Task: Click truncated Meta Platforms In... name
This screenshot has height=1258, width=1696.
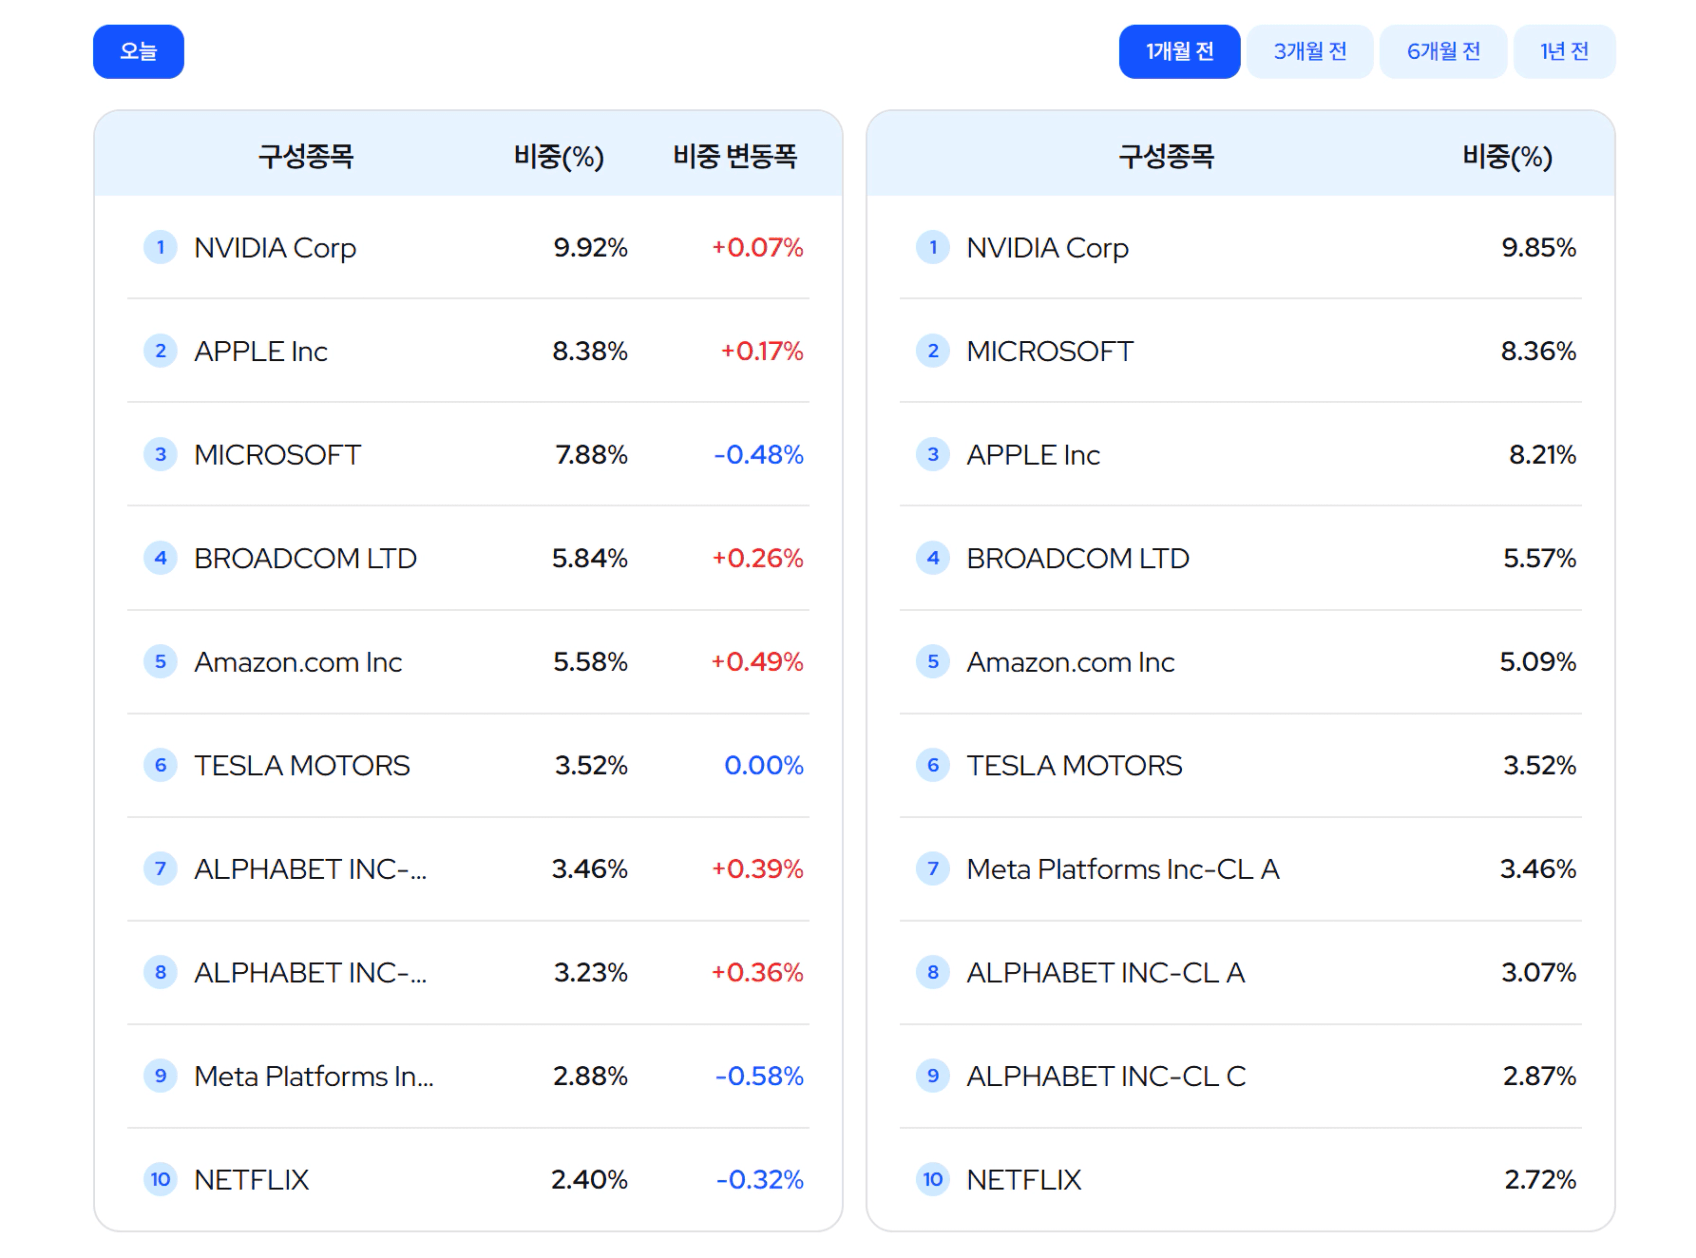Action: pyautogui.click(x=313, y=1077)
